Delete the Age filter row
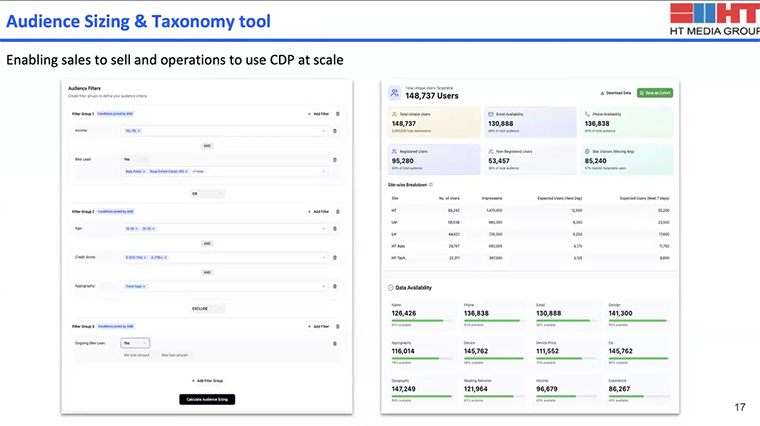Image resolution: width=760 pixels, height=426 pixels. point(334,228)
